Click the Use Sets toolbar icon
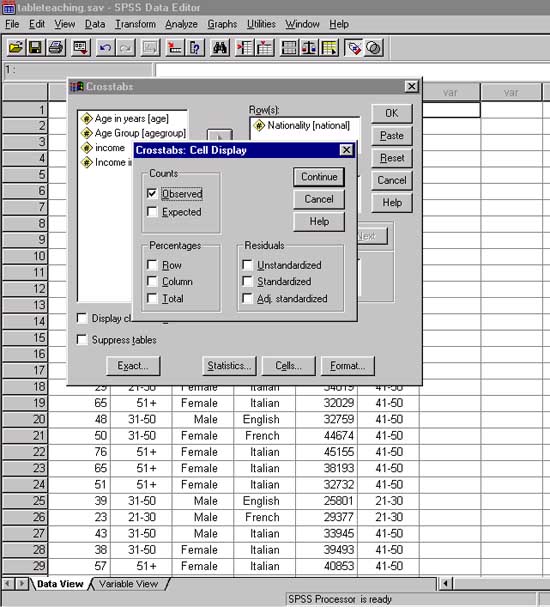The height and width of the screenshot is (607, 550). coord(374,48)
